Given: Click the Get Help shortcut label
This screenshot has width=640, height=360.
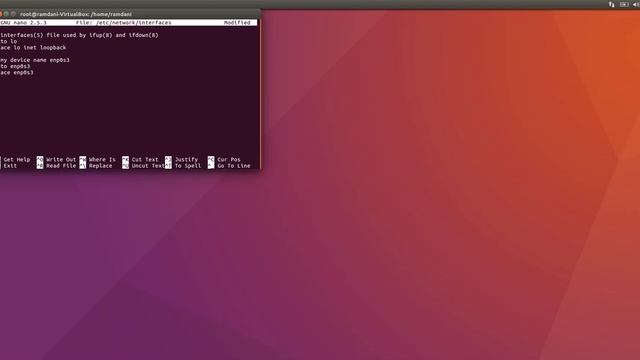Looking at the screenshot, I should pyautogui.click(x=17, y=160).
